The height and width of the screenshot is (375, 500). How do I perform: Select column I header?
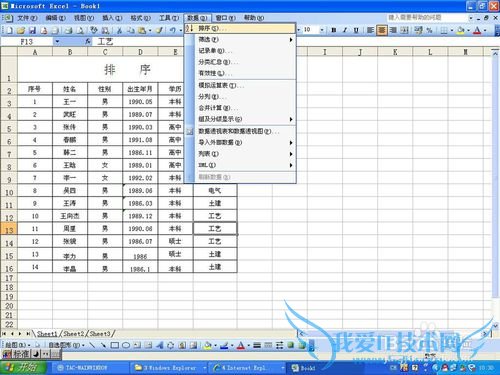pos(325,52)
